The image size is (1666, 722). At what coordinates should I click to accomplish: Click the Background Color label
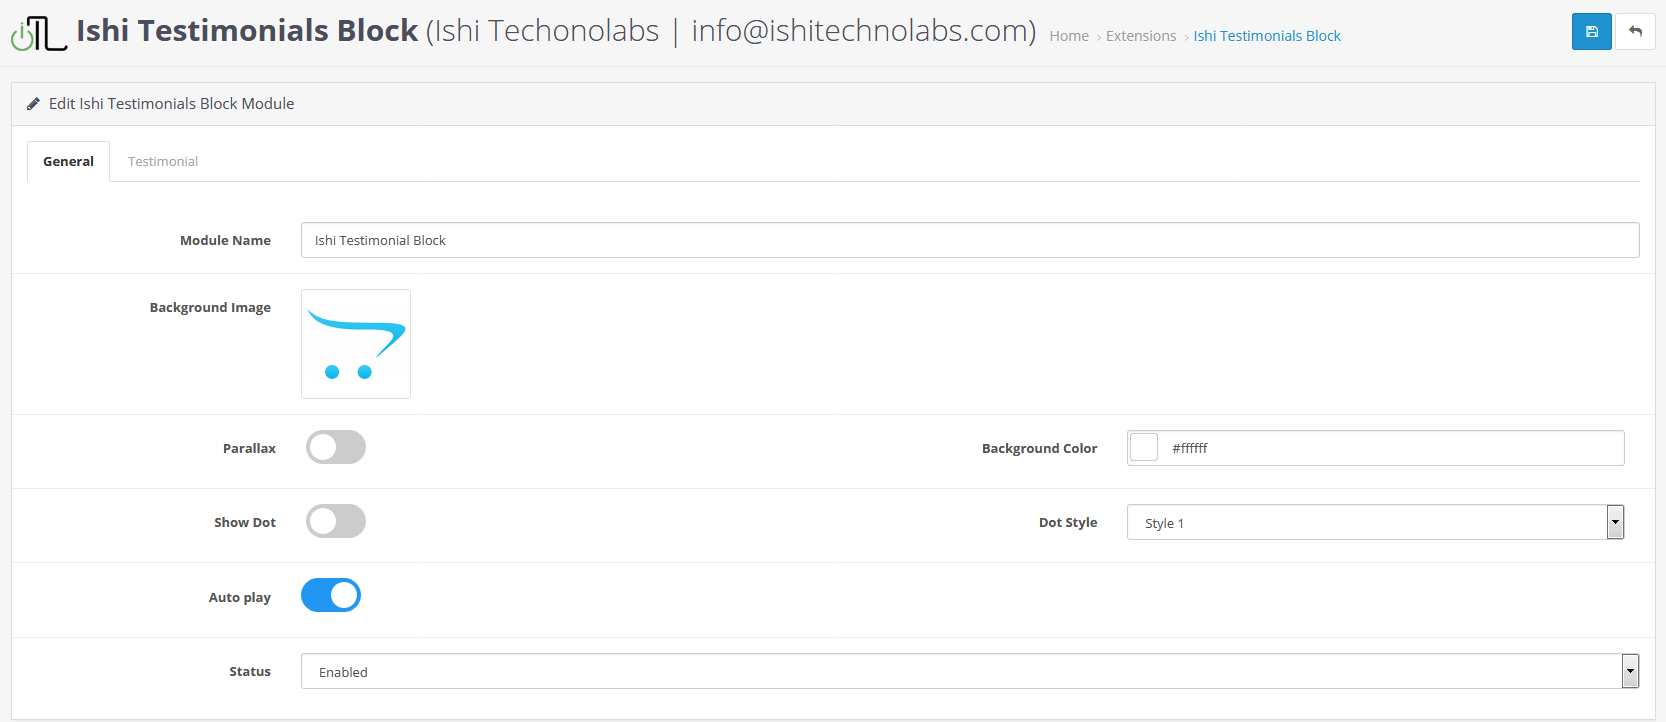click(x=1039, y=448)
